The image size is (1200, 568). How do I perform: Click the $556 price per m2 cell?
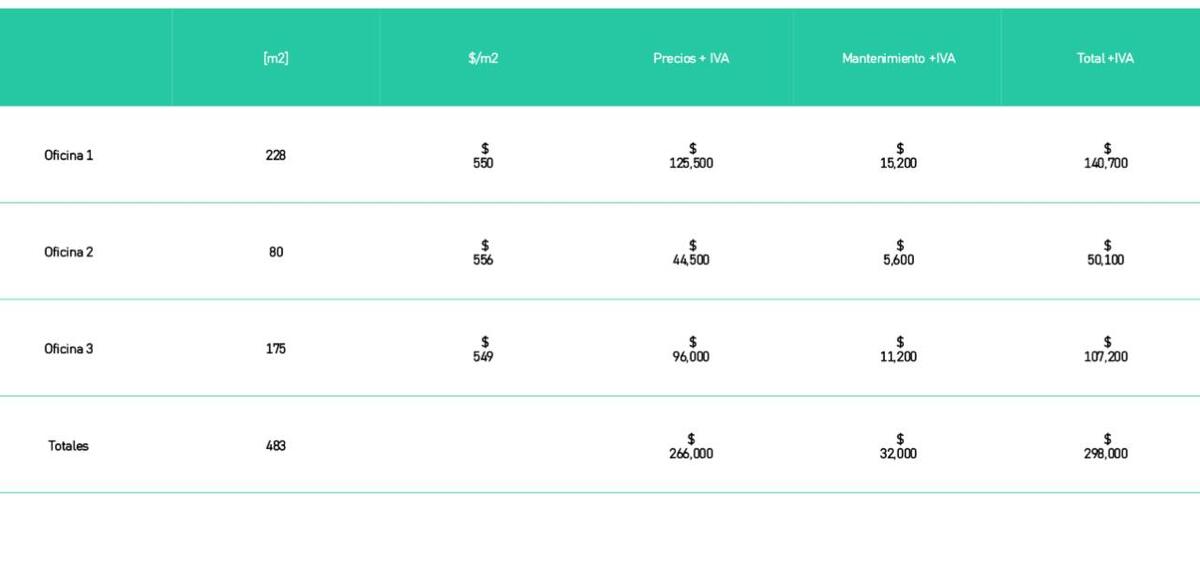coord(483,253)
